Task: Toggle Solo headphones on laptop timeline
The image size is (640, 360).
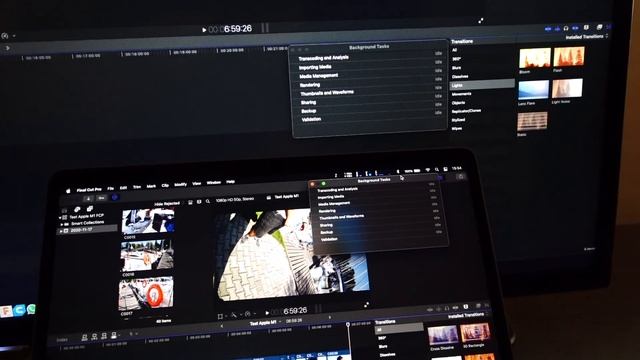Action: (x=447, y=308)
